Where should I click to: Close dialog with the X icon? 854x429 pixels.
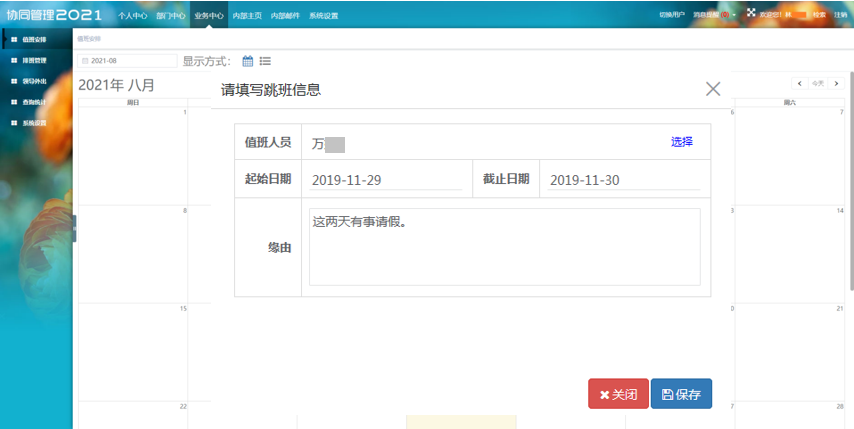pyautogui.click(x=713, y=89)
